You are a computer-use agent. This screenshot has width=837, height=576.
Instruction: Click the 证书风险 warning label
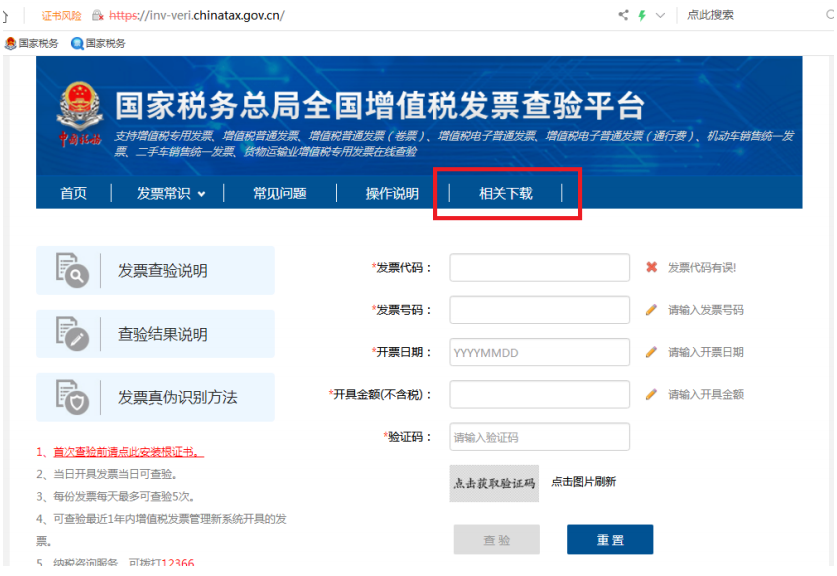pos(61,15)
